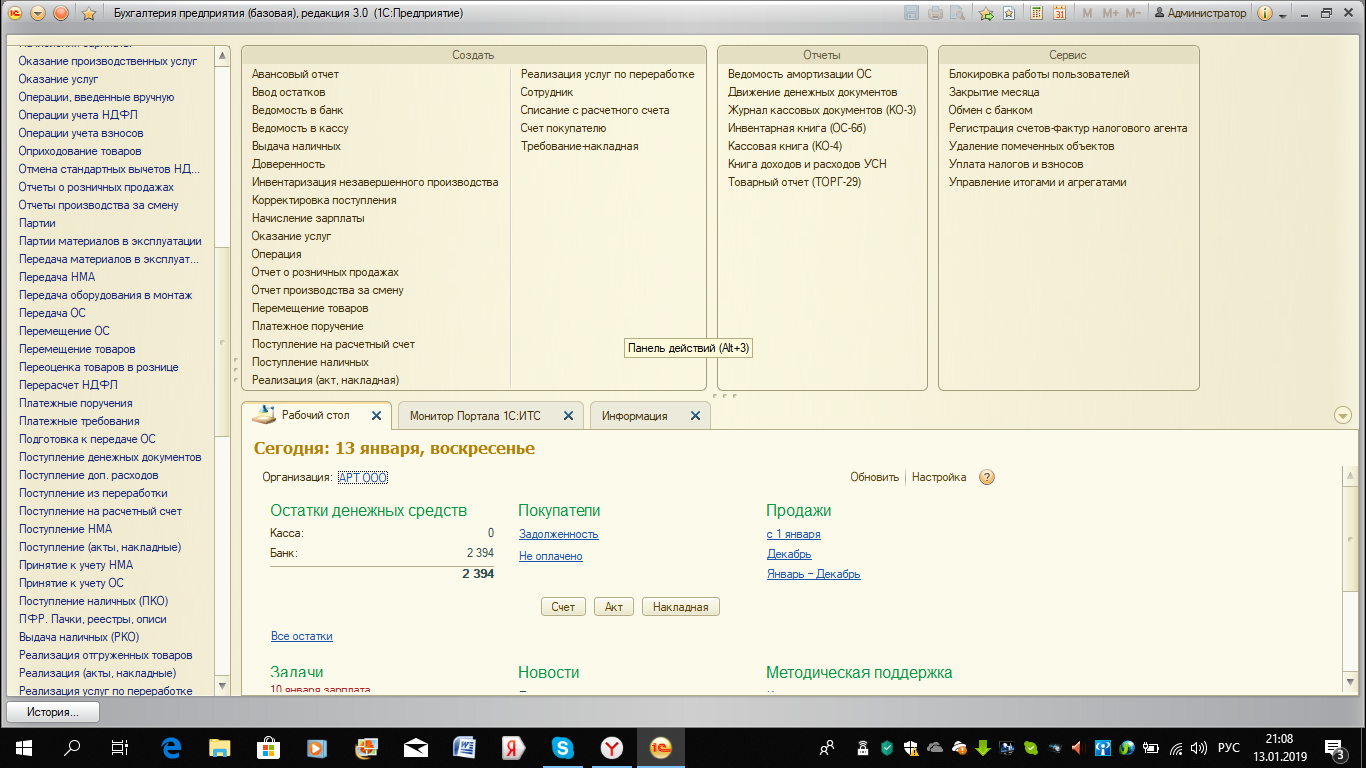The height and width of the screenshot is (768, 1366).
Task: Open Закрытие месяца in Сервис panel
Action: pos(995,92)
